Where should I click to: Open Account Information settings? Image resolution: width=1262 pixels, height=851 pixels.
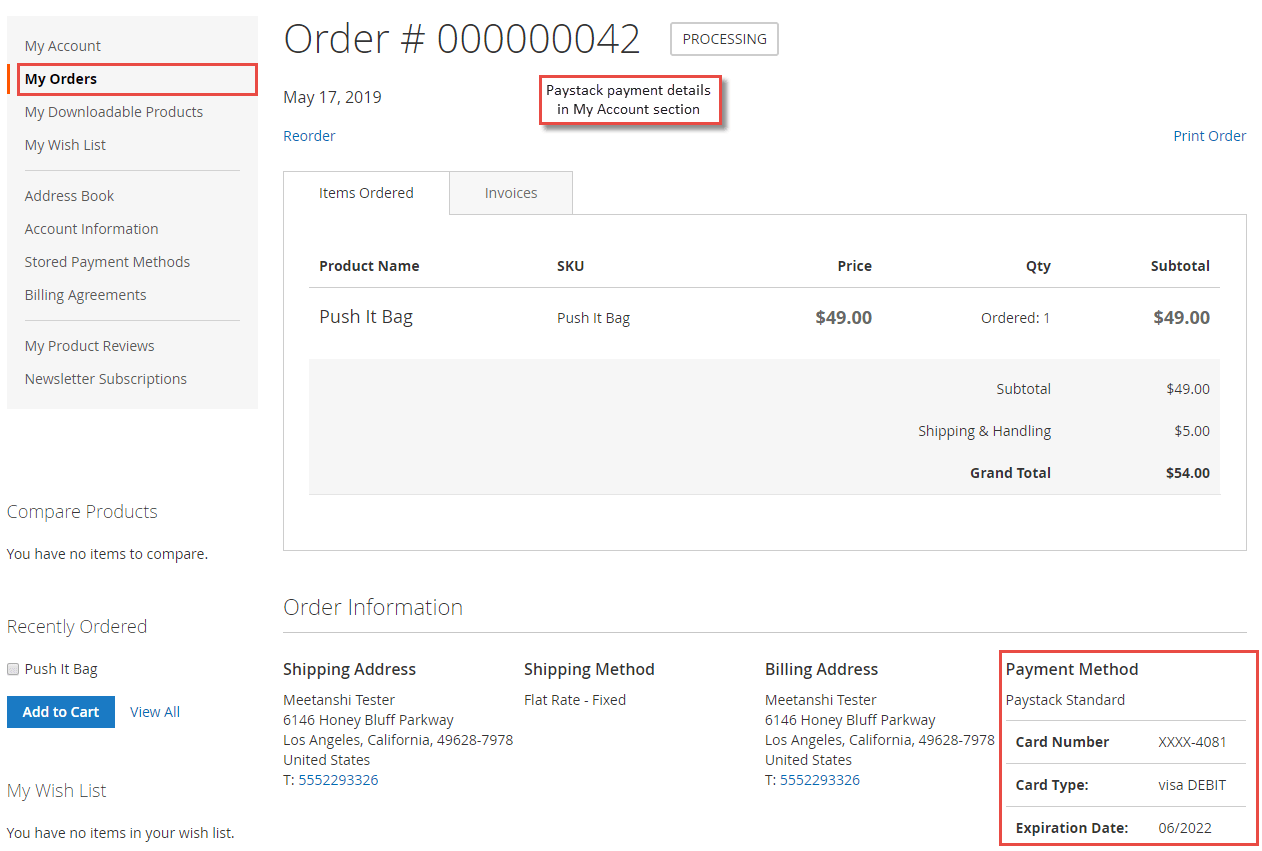tap(91, 228)
